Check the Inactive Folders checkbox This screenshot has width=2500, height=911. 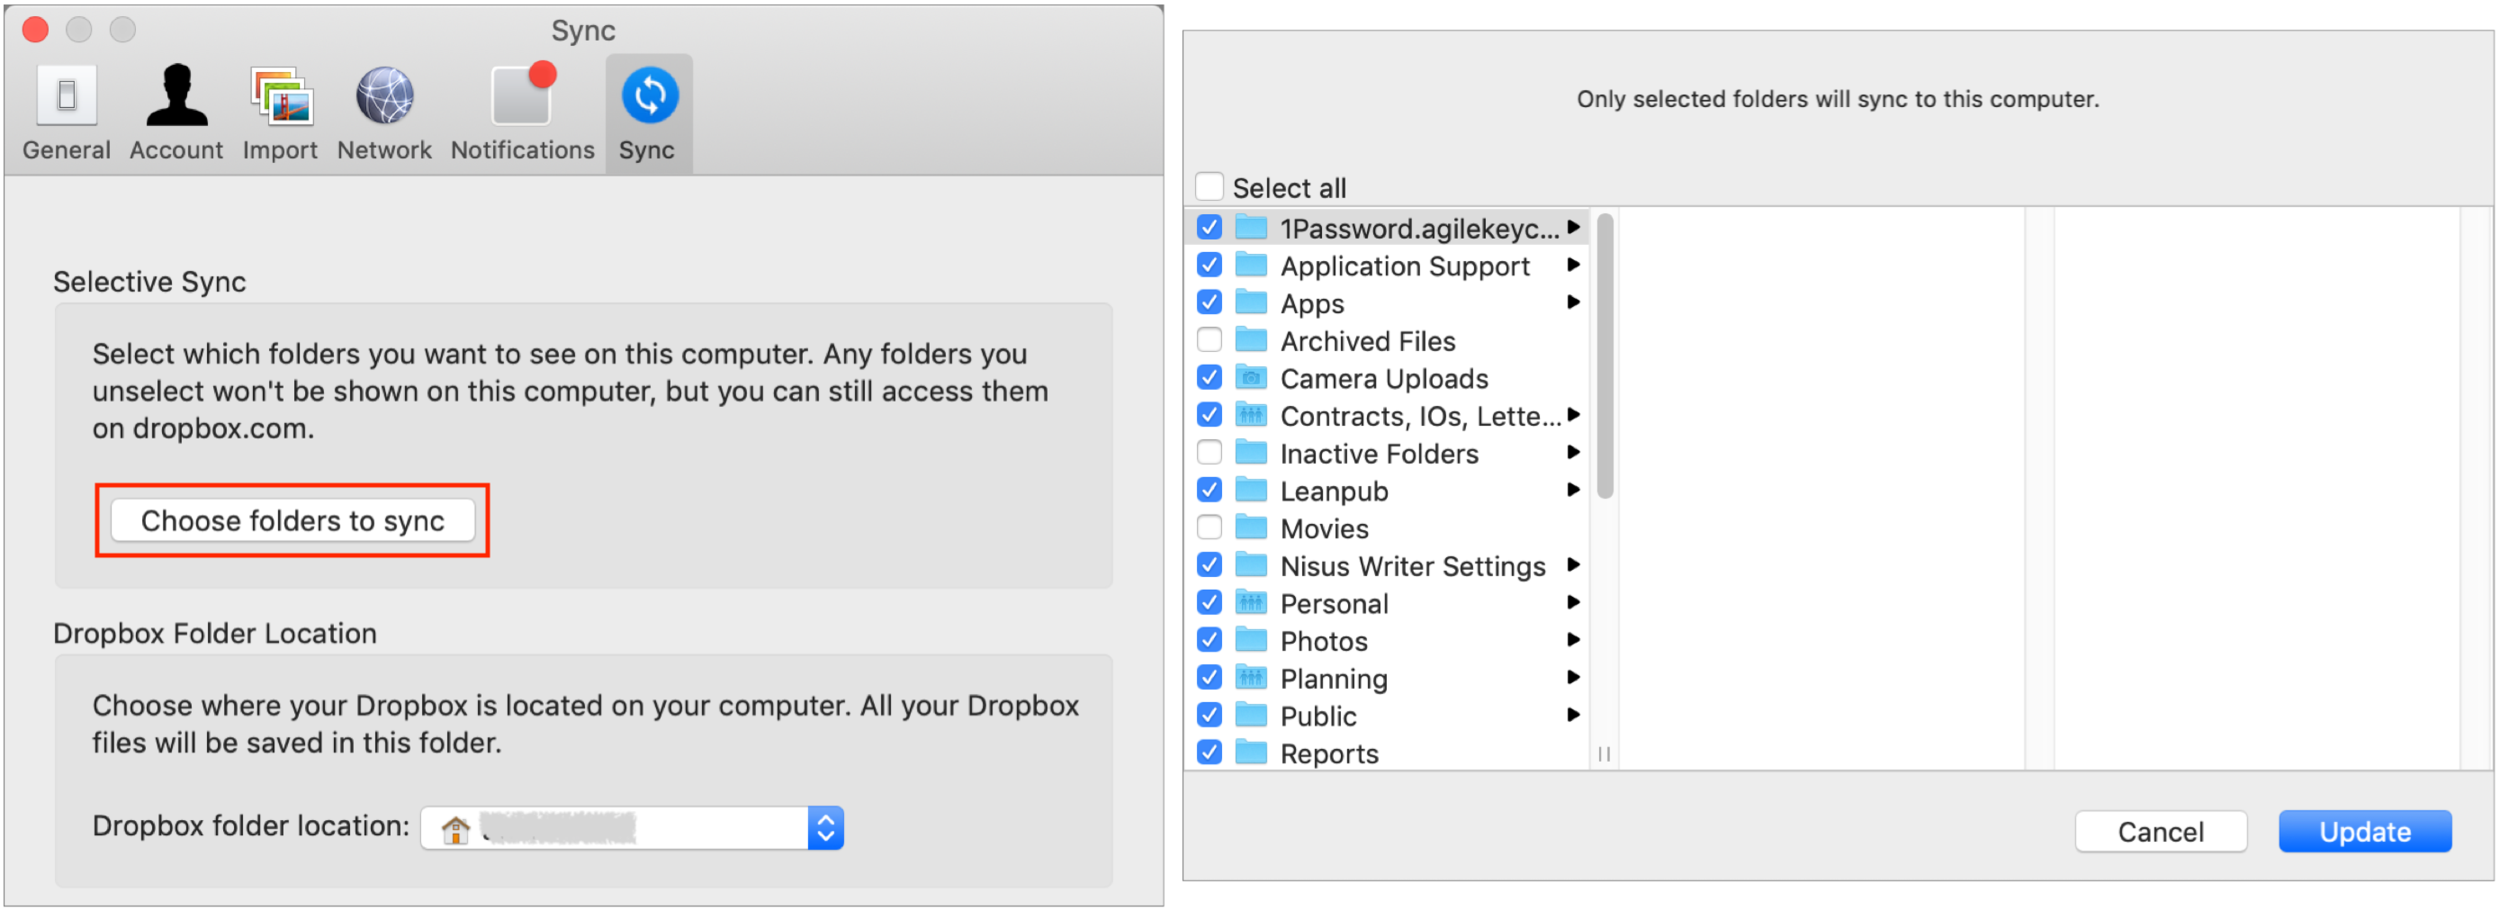click(x=1209, y=452)
